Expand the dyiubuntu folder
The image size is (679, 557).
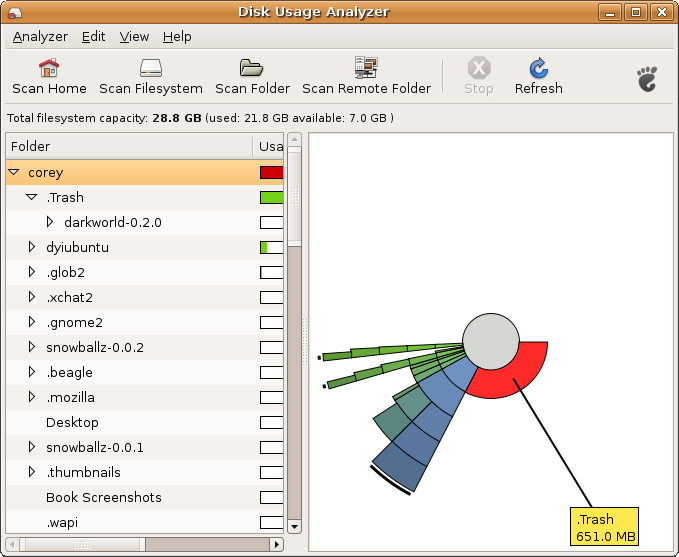point(32,247)
